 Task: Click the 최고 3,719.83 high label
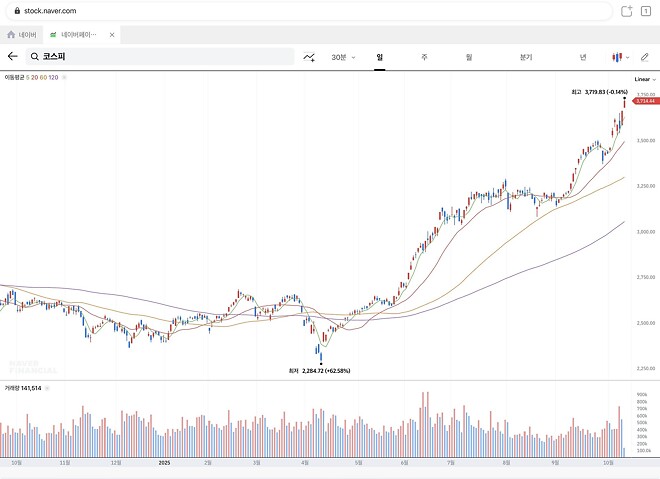599,92
